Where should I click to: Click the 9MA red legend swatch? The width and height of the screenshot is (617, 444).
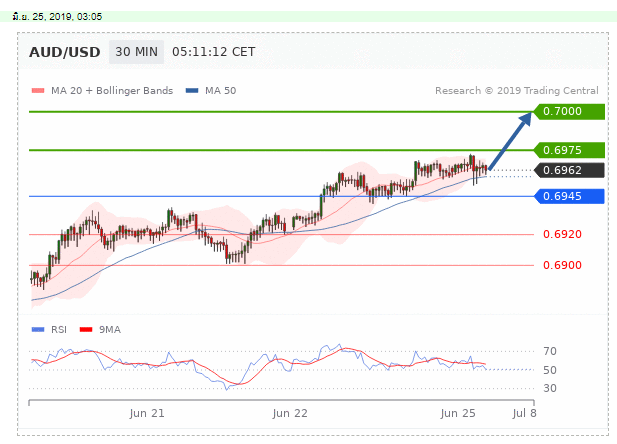coord(86,329)
